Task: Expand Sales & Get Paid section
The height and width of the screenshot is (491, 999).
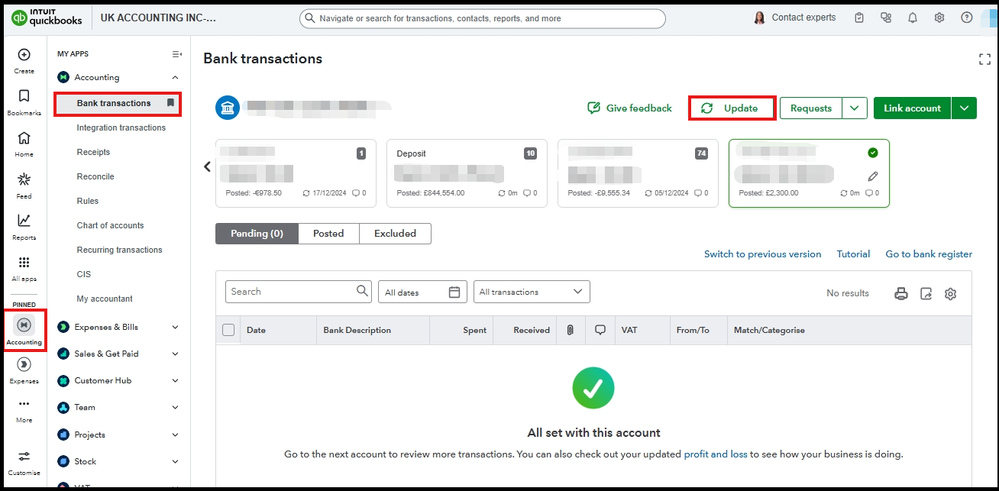Action: pos(175,354)
